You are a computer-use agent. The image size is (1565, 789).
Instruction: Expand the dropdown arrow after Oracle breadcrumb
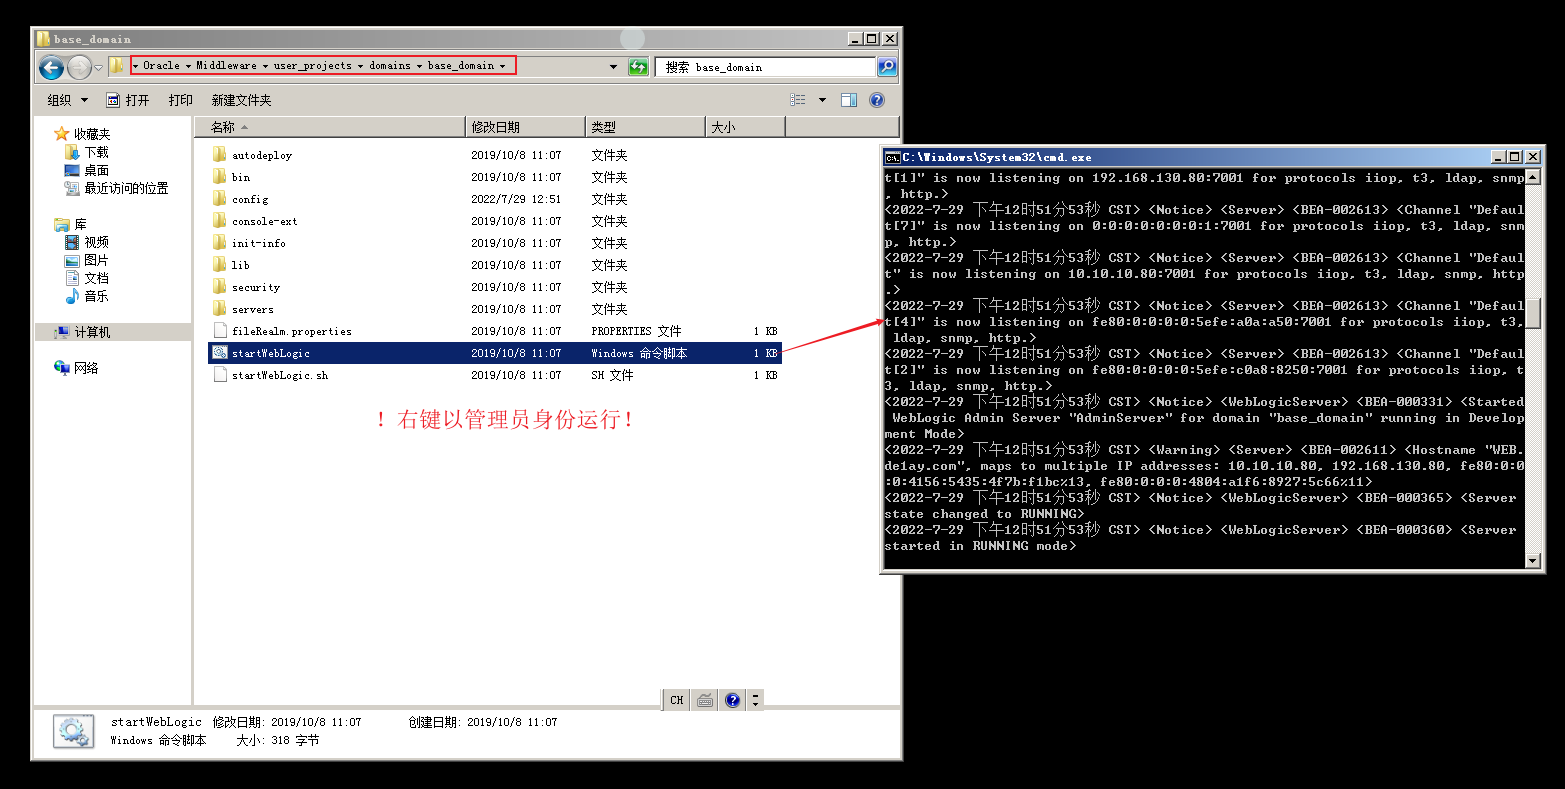point(188,66)
